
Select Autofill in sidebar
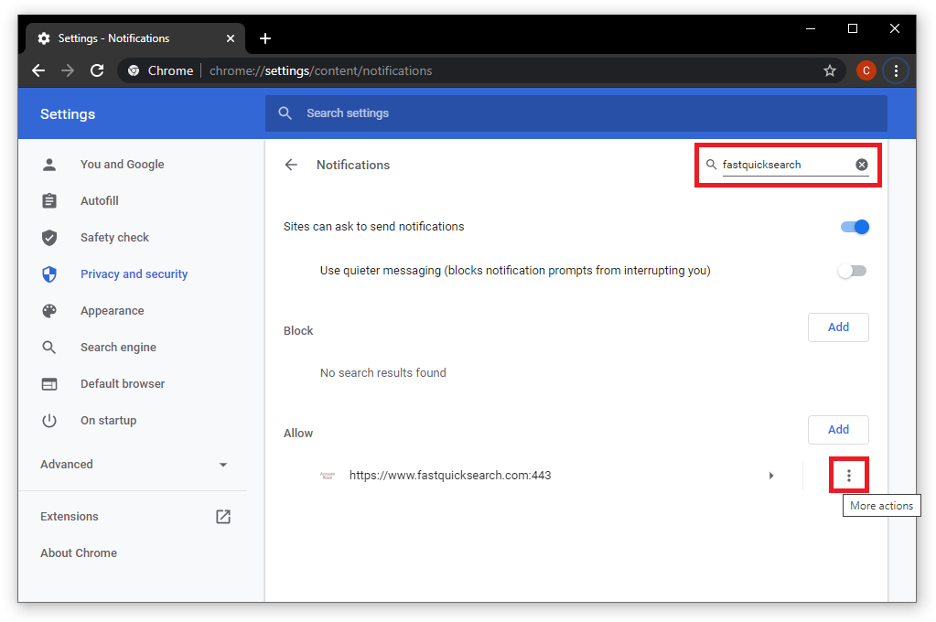(x=99, y=201)
